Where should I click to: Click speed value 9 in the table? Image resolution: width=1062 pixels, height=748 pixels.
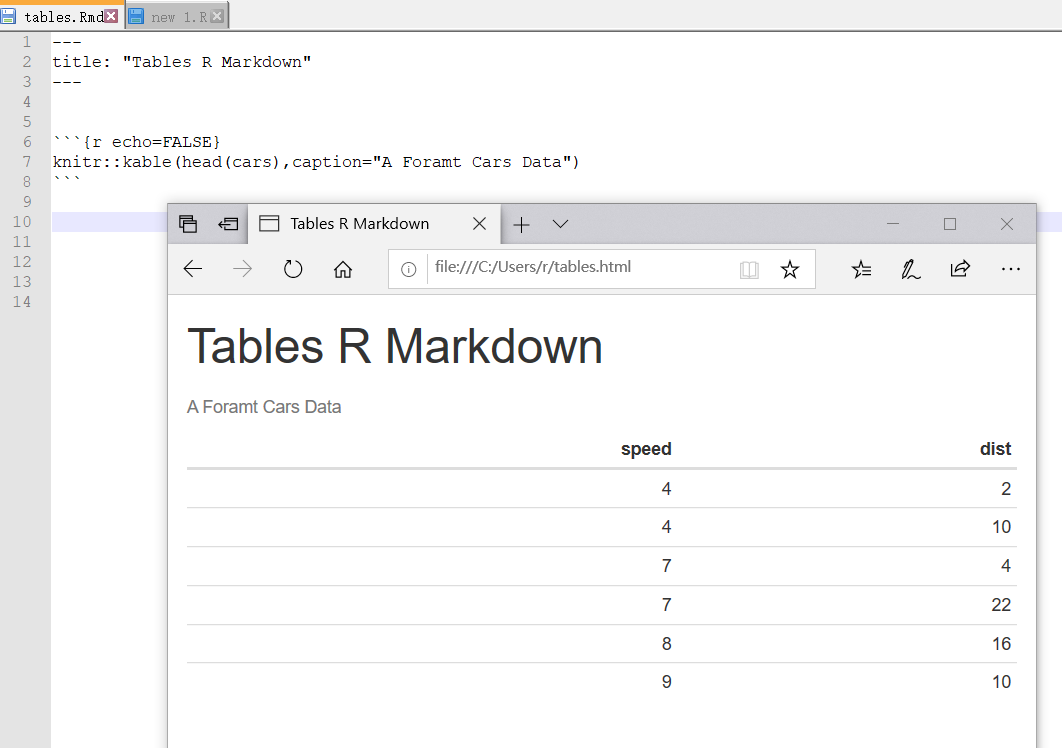tap(666, 682)
